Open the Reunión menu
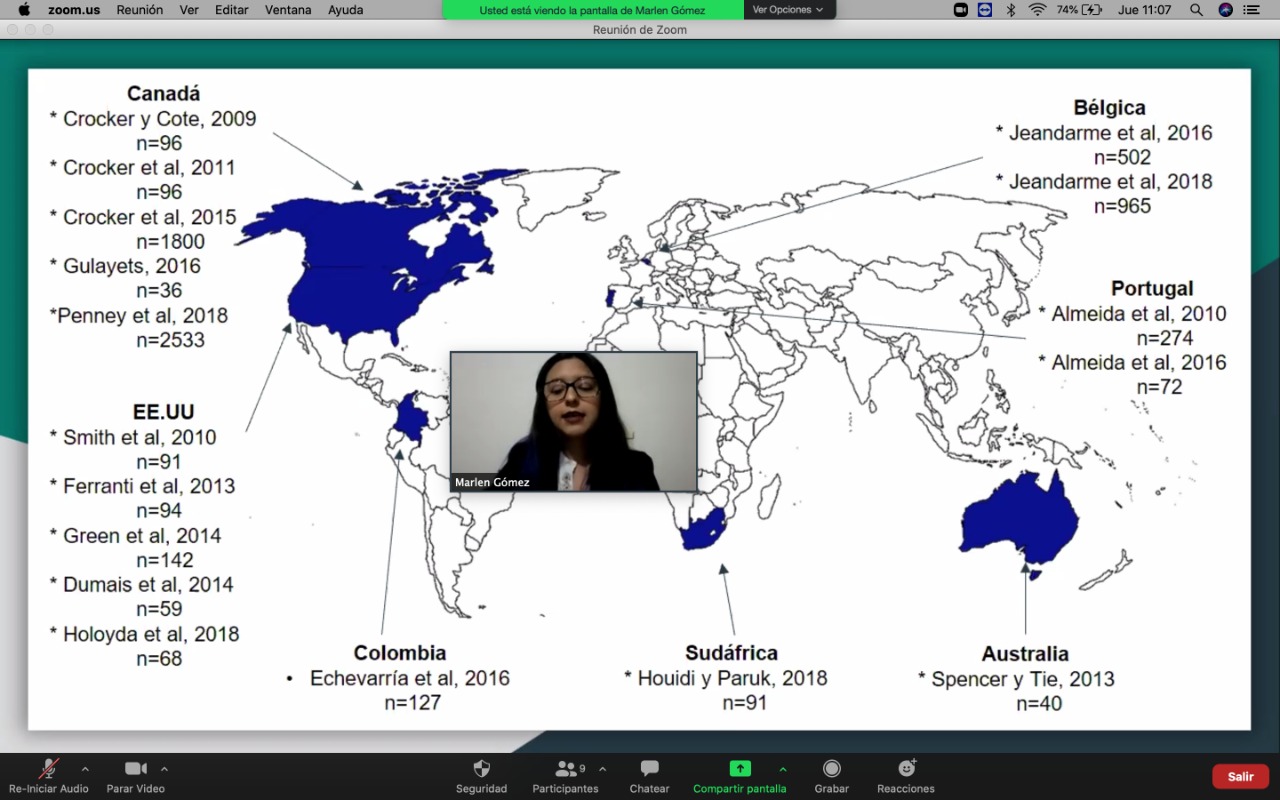The image size is (1280, 800). tap(140, 10)
